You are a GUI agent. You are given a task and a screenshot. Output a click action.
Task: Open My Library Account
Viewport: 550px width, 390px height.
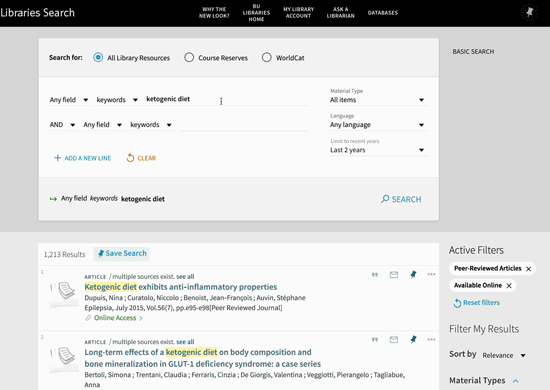[x=299, y=13]
